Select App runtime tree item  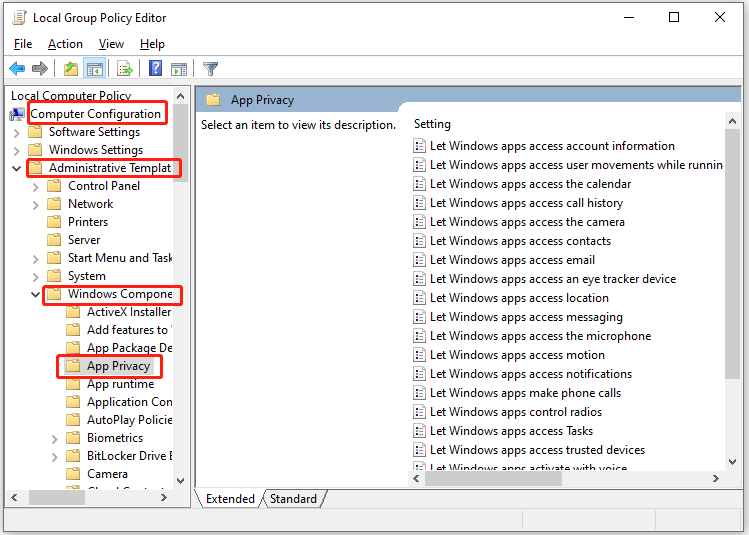coord(120,384)
